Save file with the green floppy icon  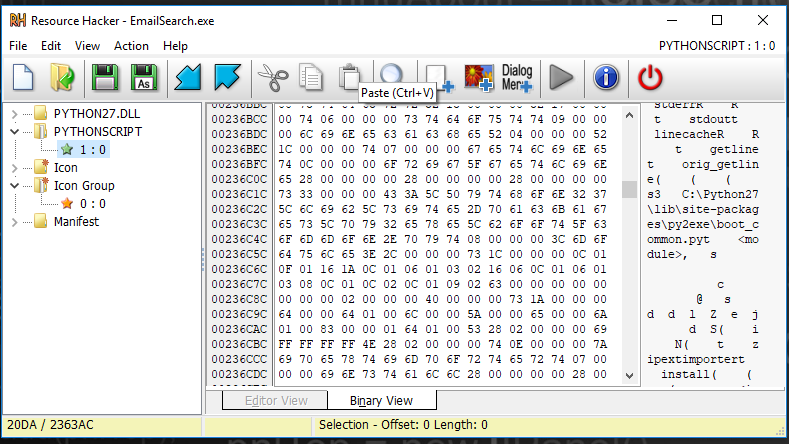coord(105,78)
